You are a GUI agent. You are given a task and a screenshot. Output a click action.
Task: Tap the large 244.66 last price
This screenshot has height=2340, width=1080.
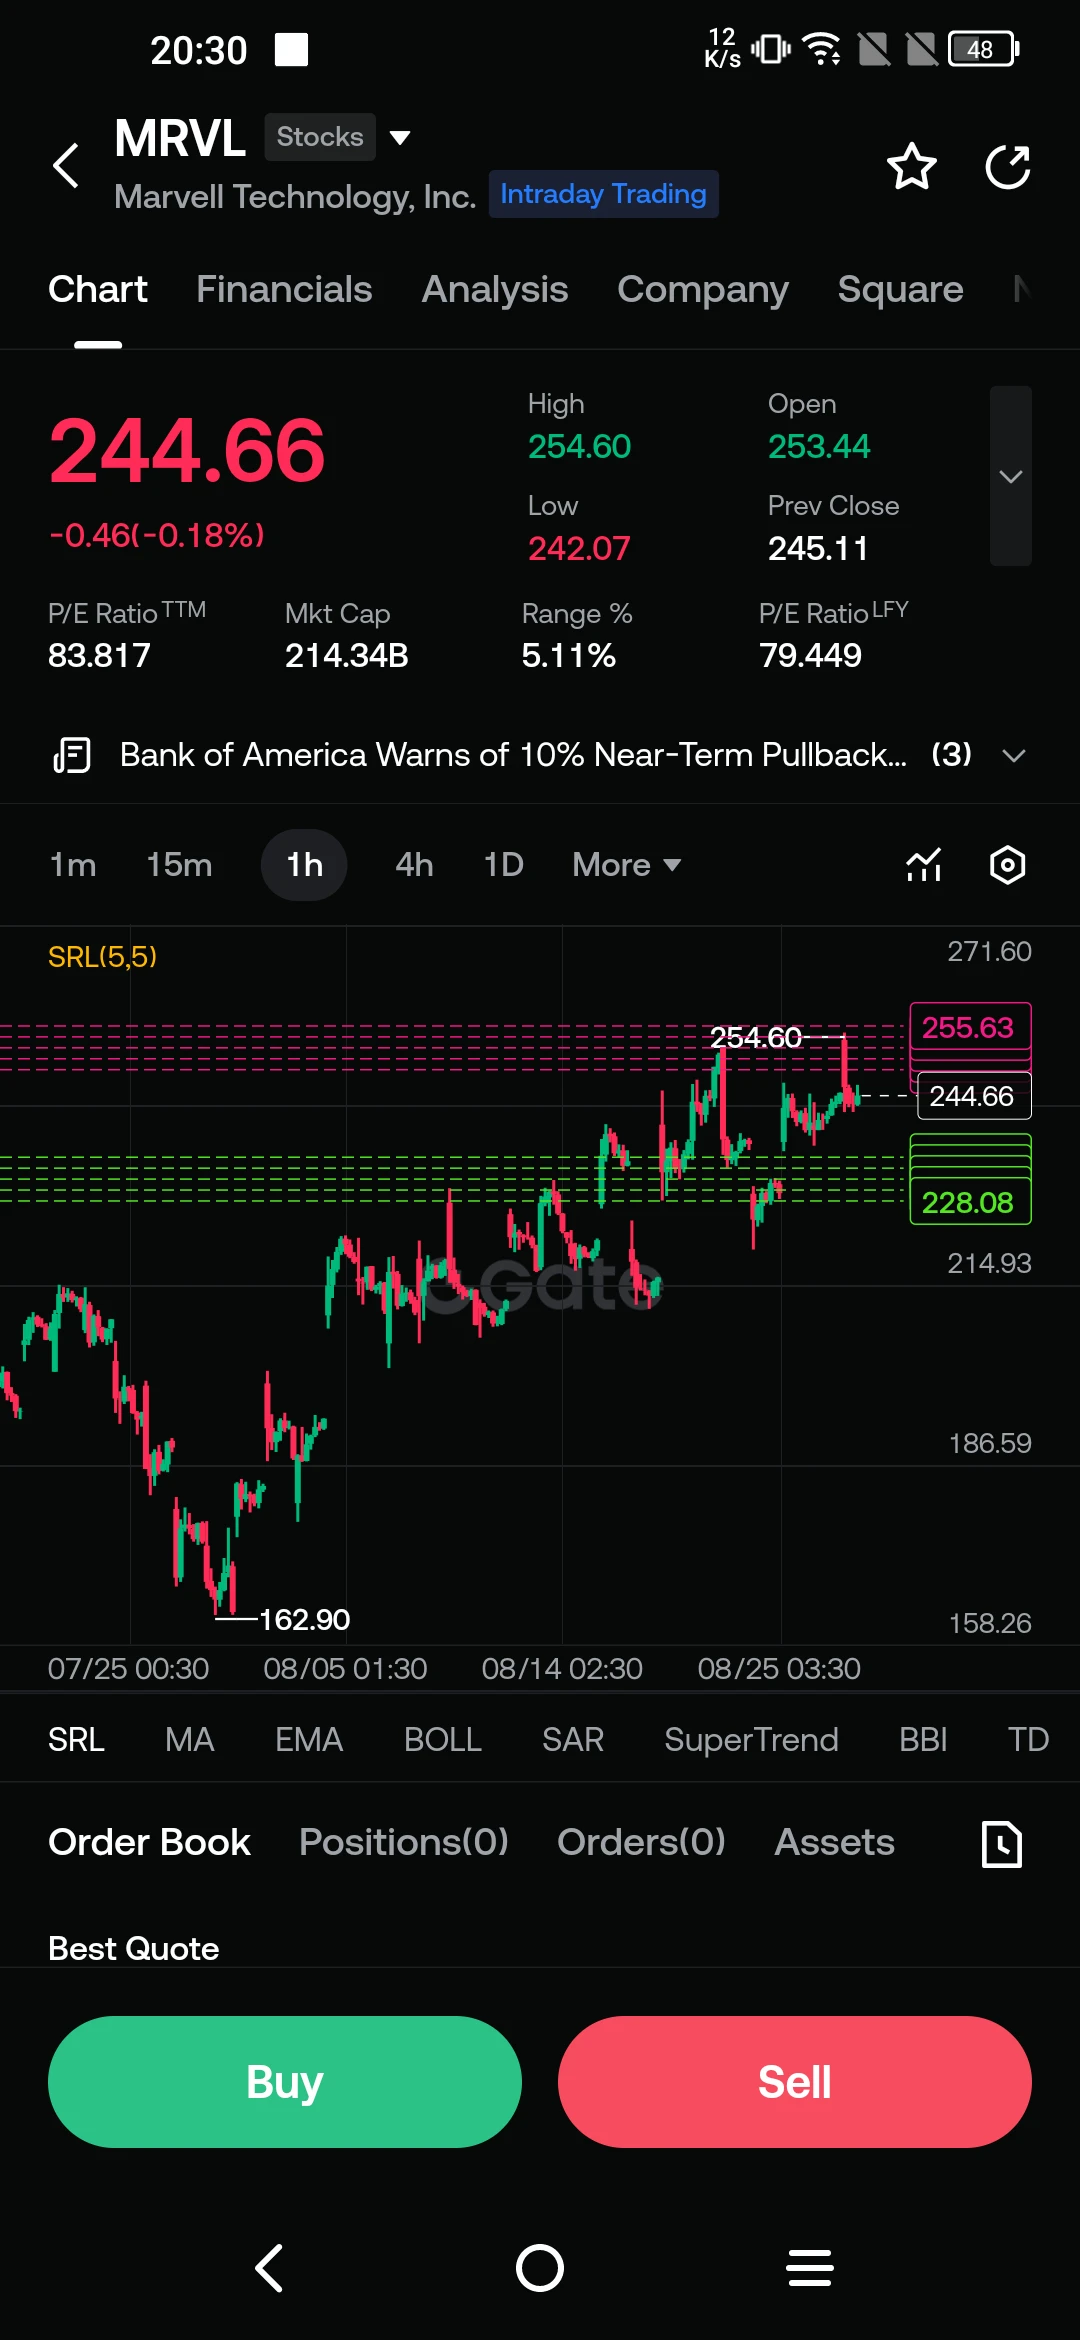187,450
